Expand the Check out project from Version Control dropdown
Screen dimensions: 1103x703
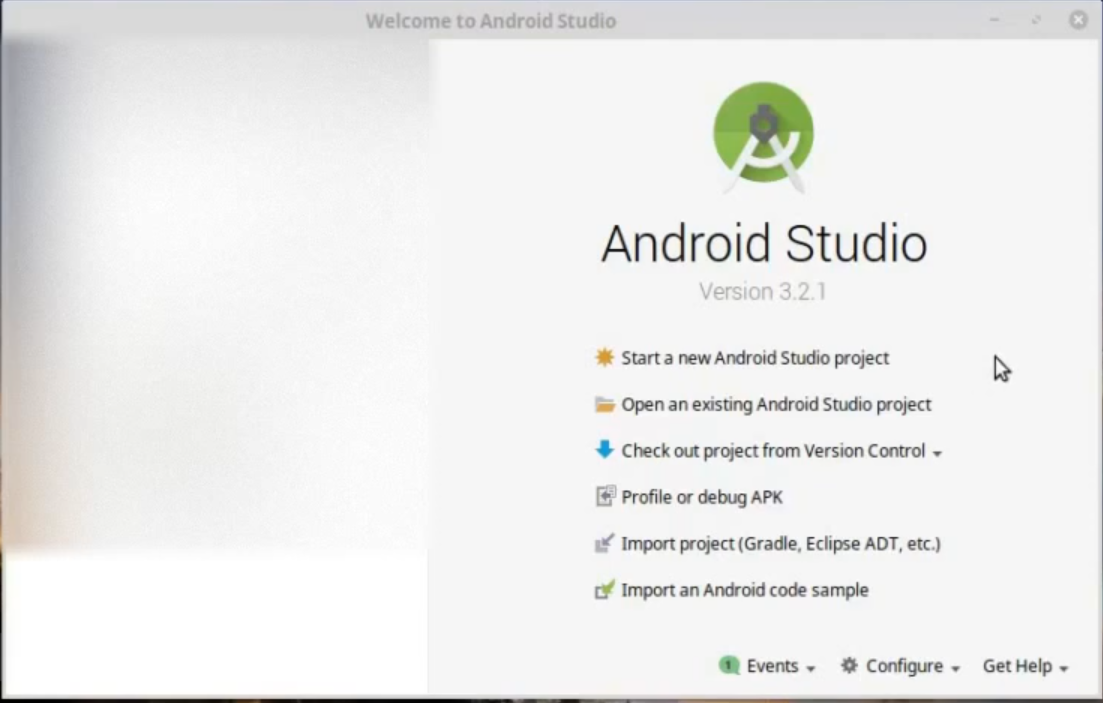[937, 452]
